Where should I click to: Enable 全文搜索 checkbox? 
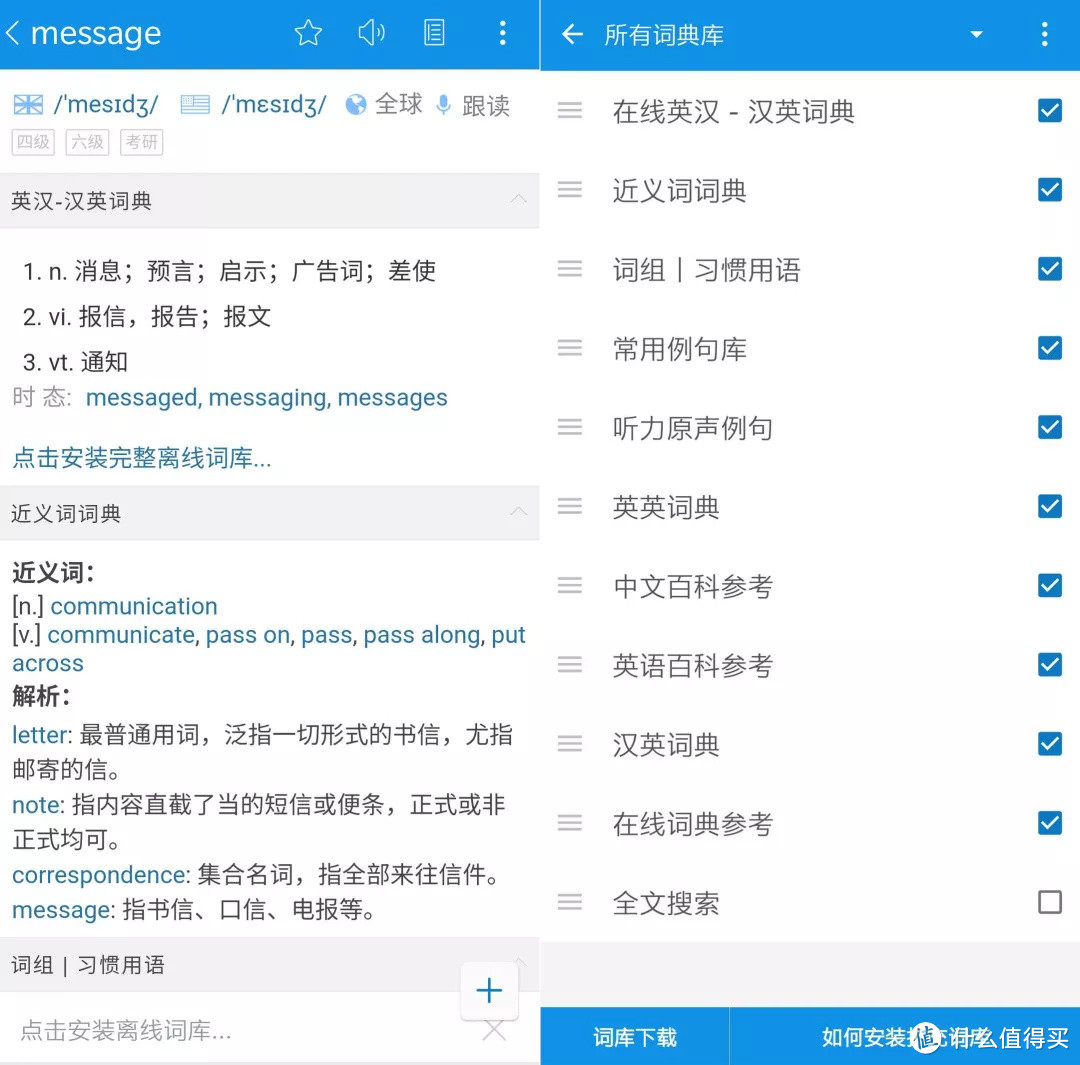click(1049, 902)
